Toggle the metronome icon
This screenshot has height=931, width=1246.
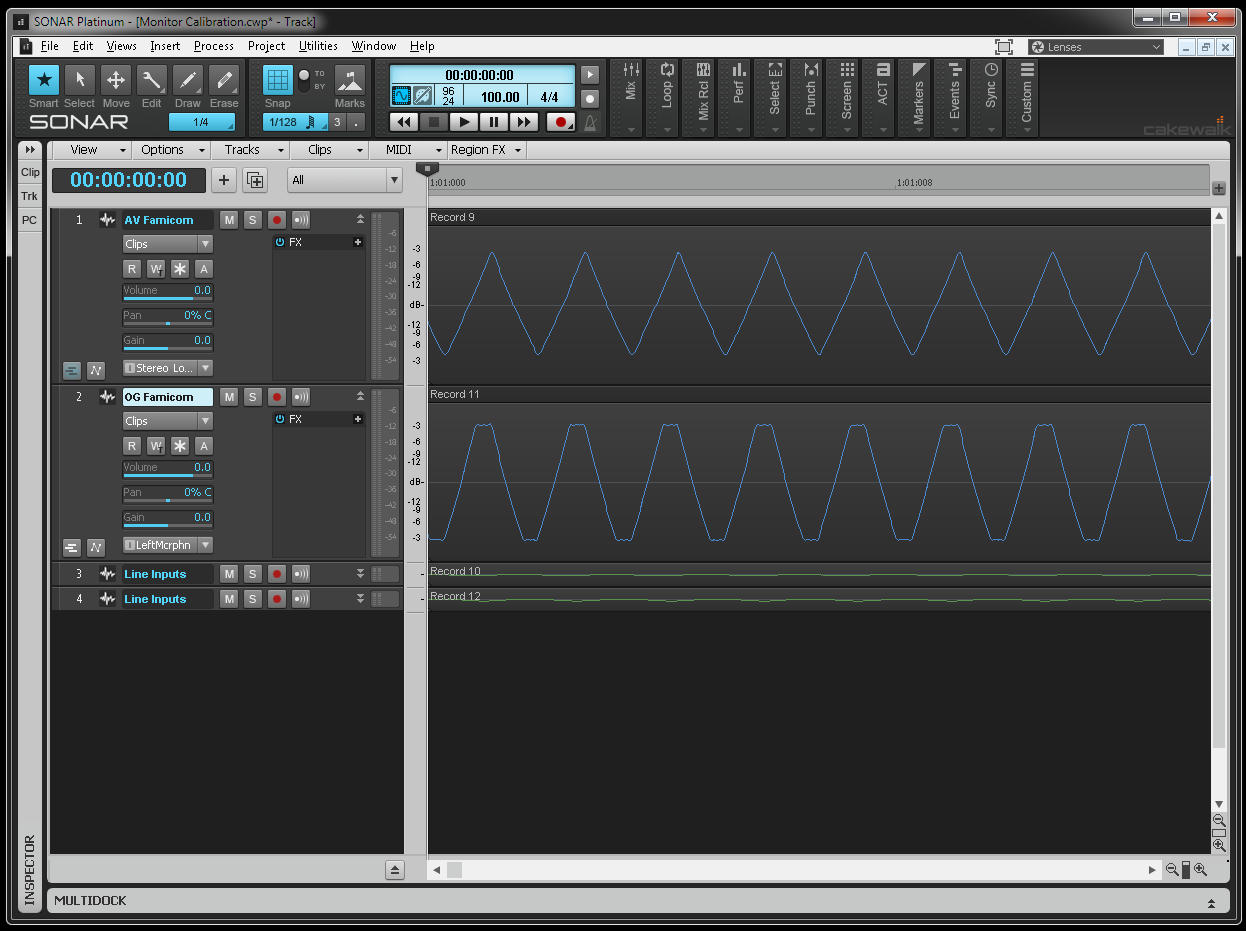590,123
